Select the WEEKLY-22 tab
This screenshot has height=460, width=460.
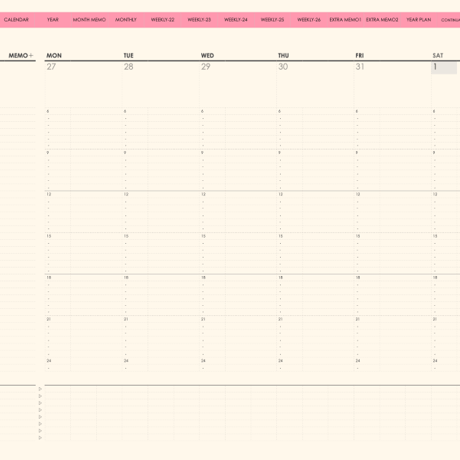click(x=163, y=20)
